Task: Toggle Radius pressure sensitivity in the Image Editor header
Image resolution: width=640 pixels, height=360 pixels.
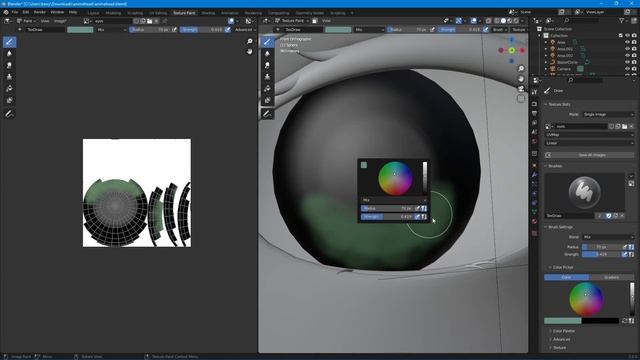Action: (x=174, y=29)
